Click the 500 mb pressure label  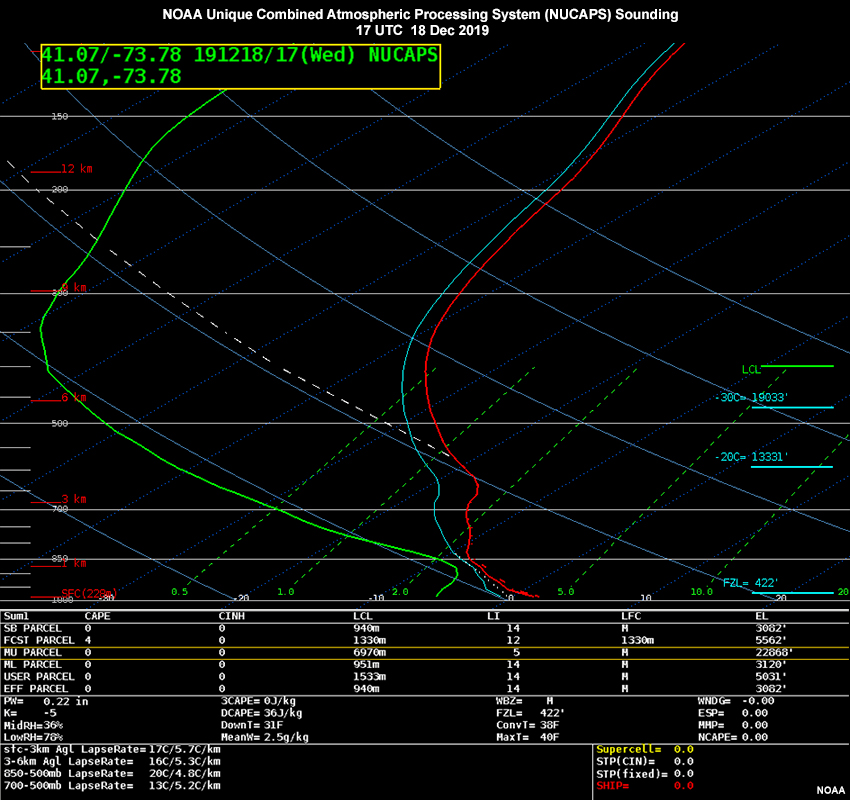60,423
